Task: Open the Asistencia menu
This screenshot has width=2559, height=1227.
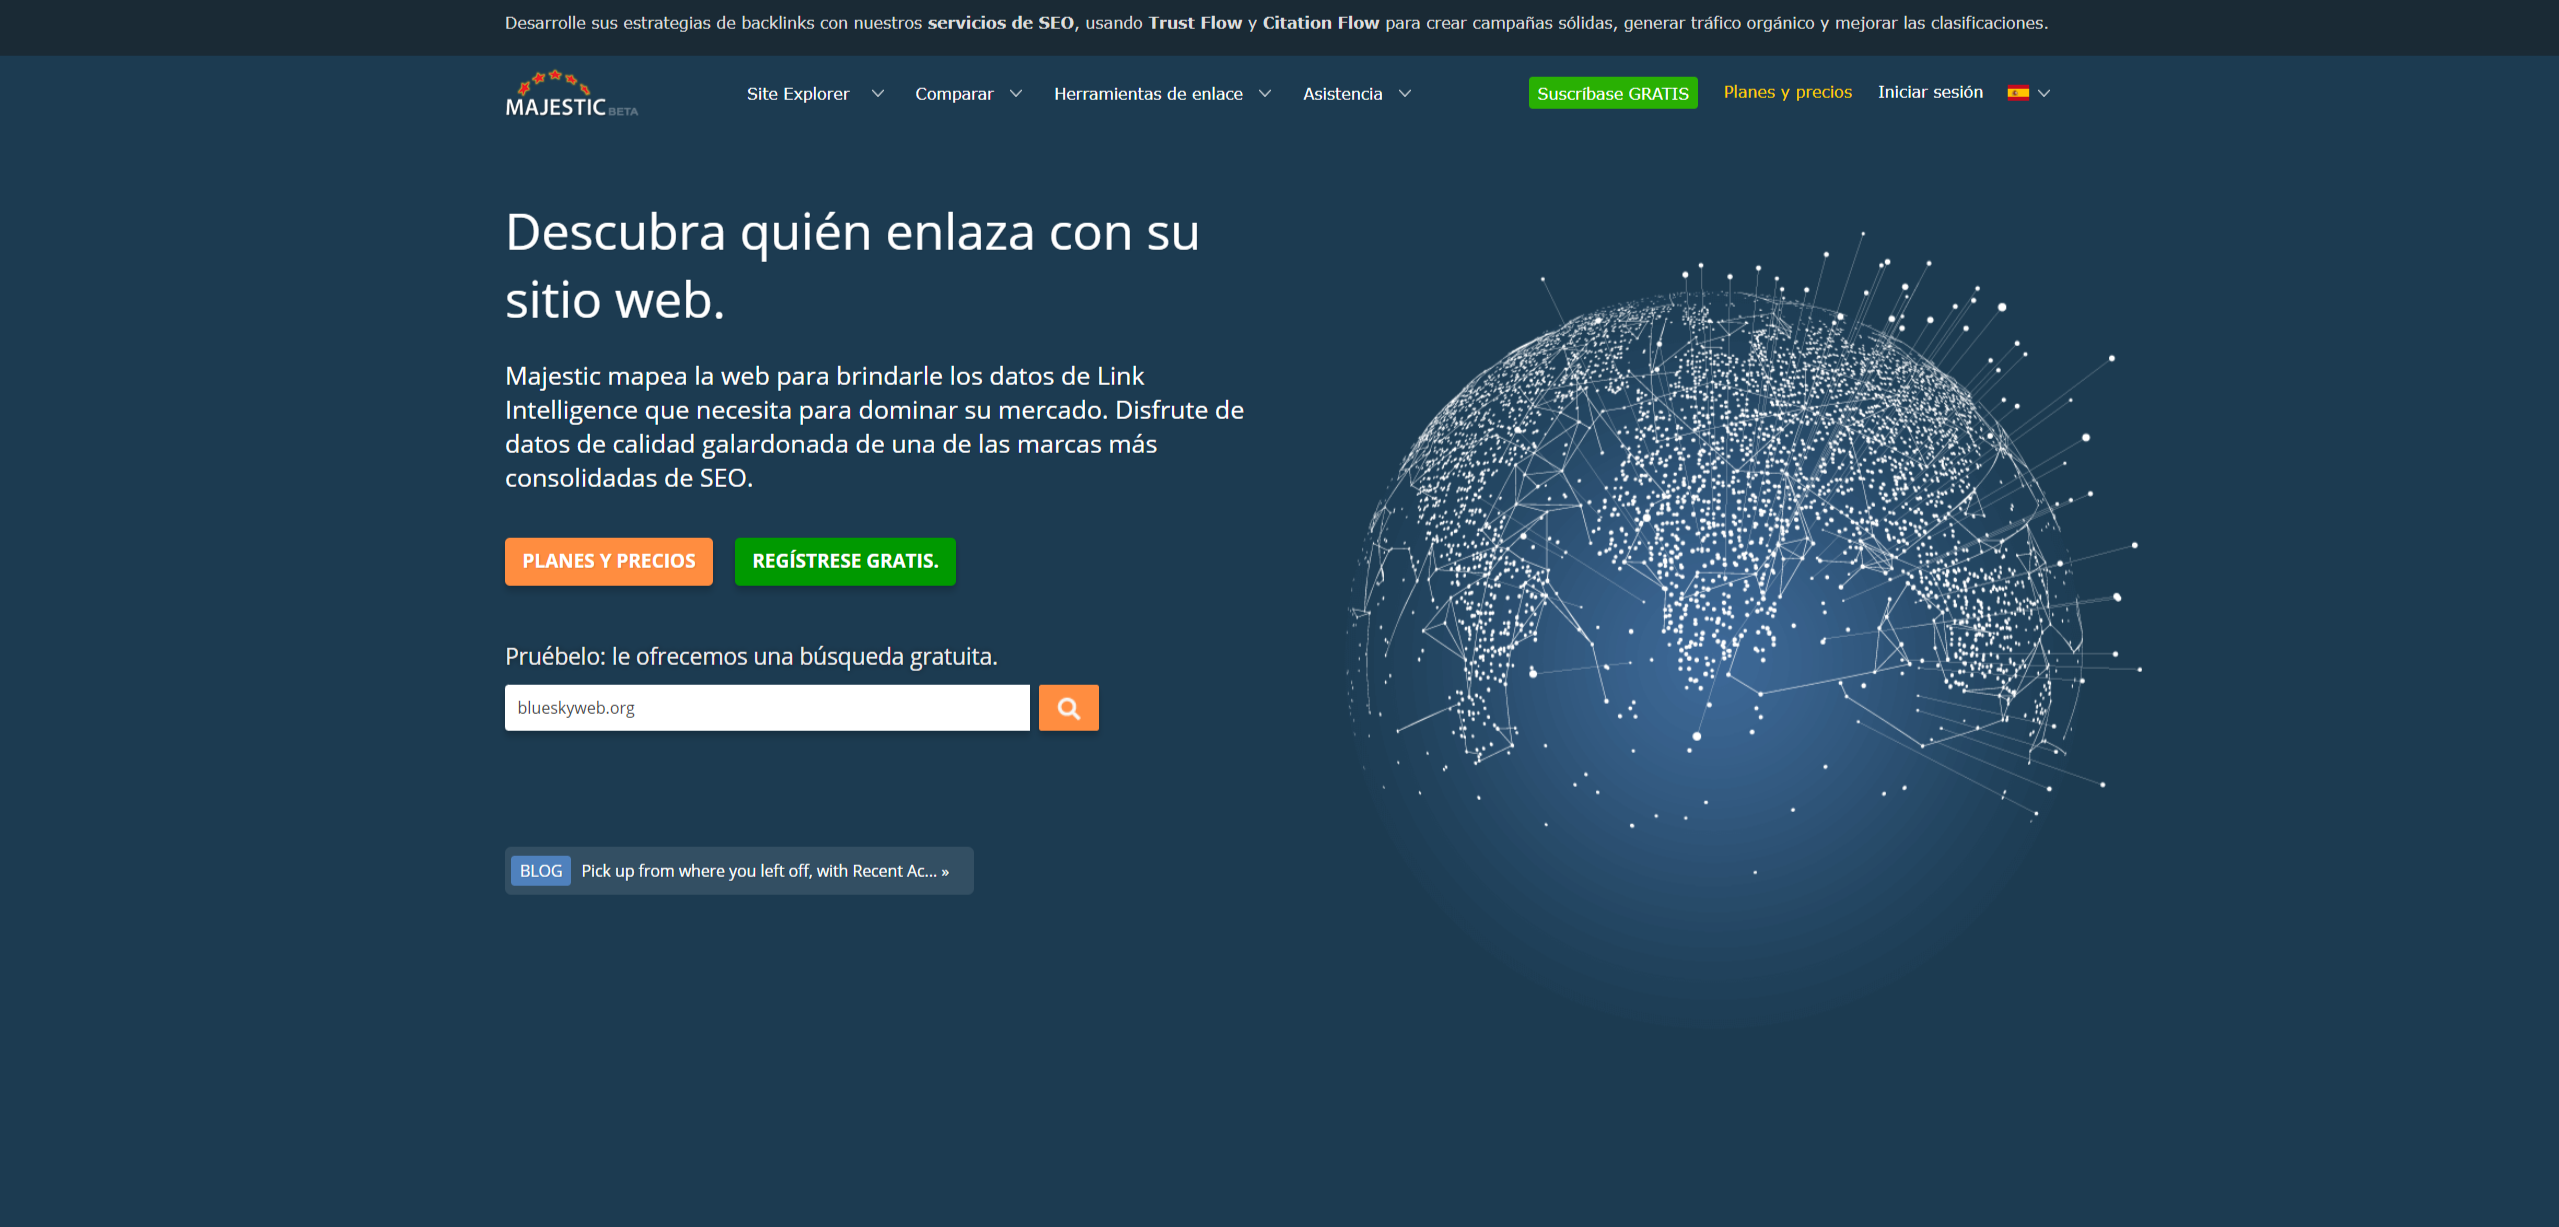Action: coord(1342,94)
